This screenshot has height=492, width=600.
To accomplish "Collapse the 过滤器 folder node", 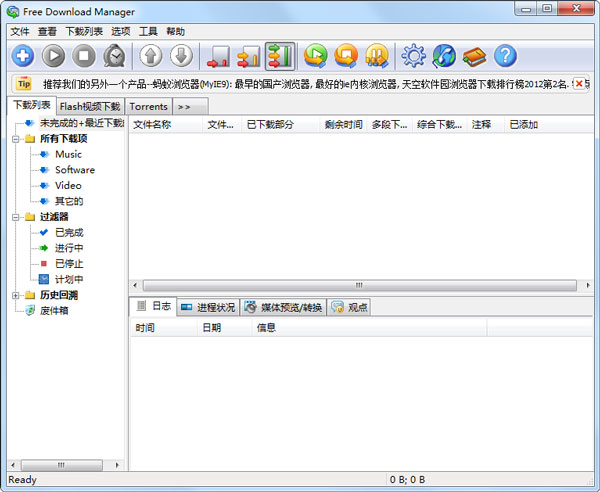I will tap(16, 217).
